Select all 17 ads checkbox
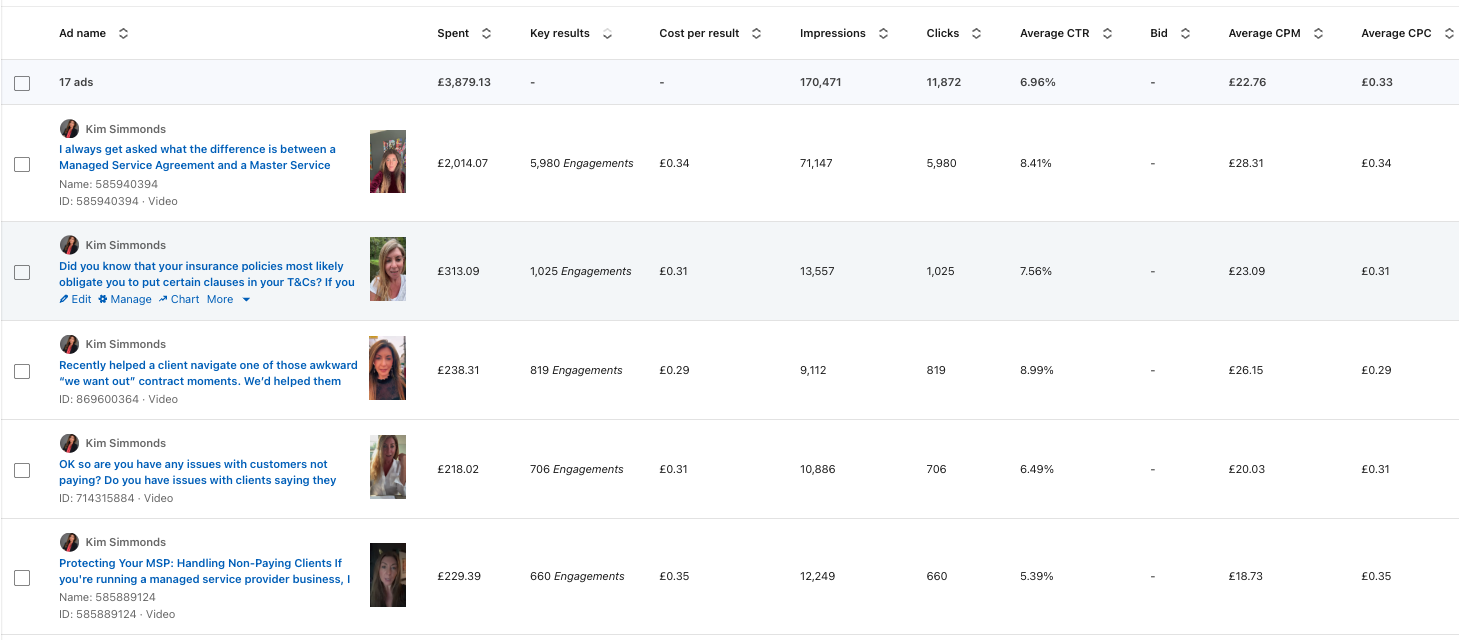The image size is (1459, 640). click(x=22, y=83)
